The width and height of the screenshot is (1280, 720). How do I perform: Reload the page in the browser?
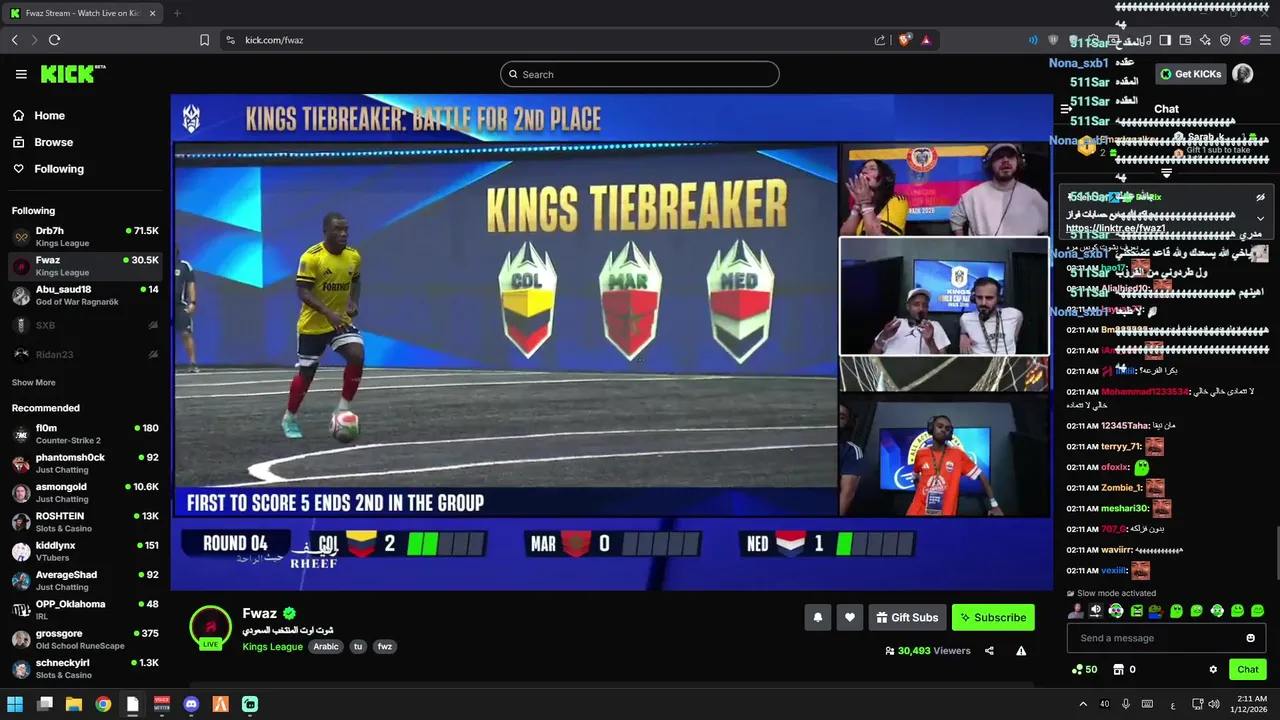(x=54, y=40)
